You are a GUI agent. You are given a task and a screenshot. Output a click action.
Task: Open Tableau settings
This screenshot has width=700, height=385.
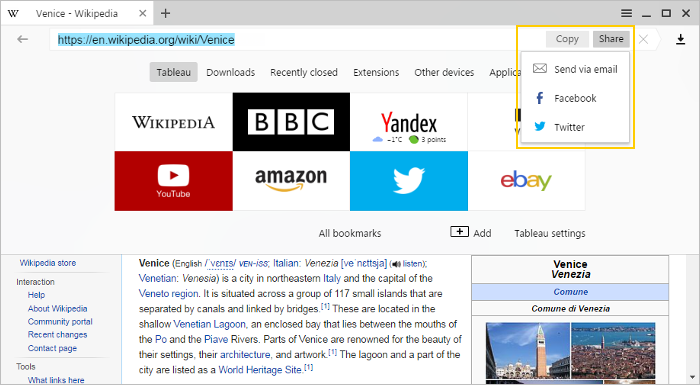pyautogui.click(x=550, y=233)
